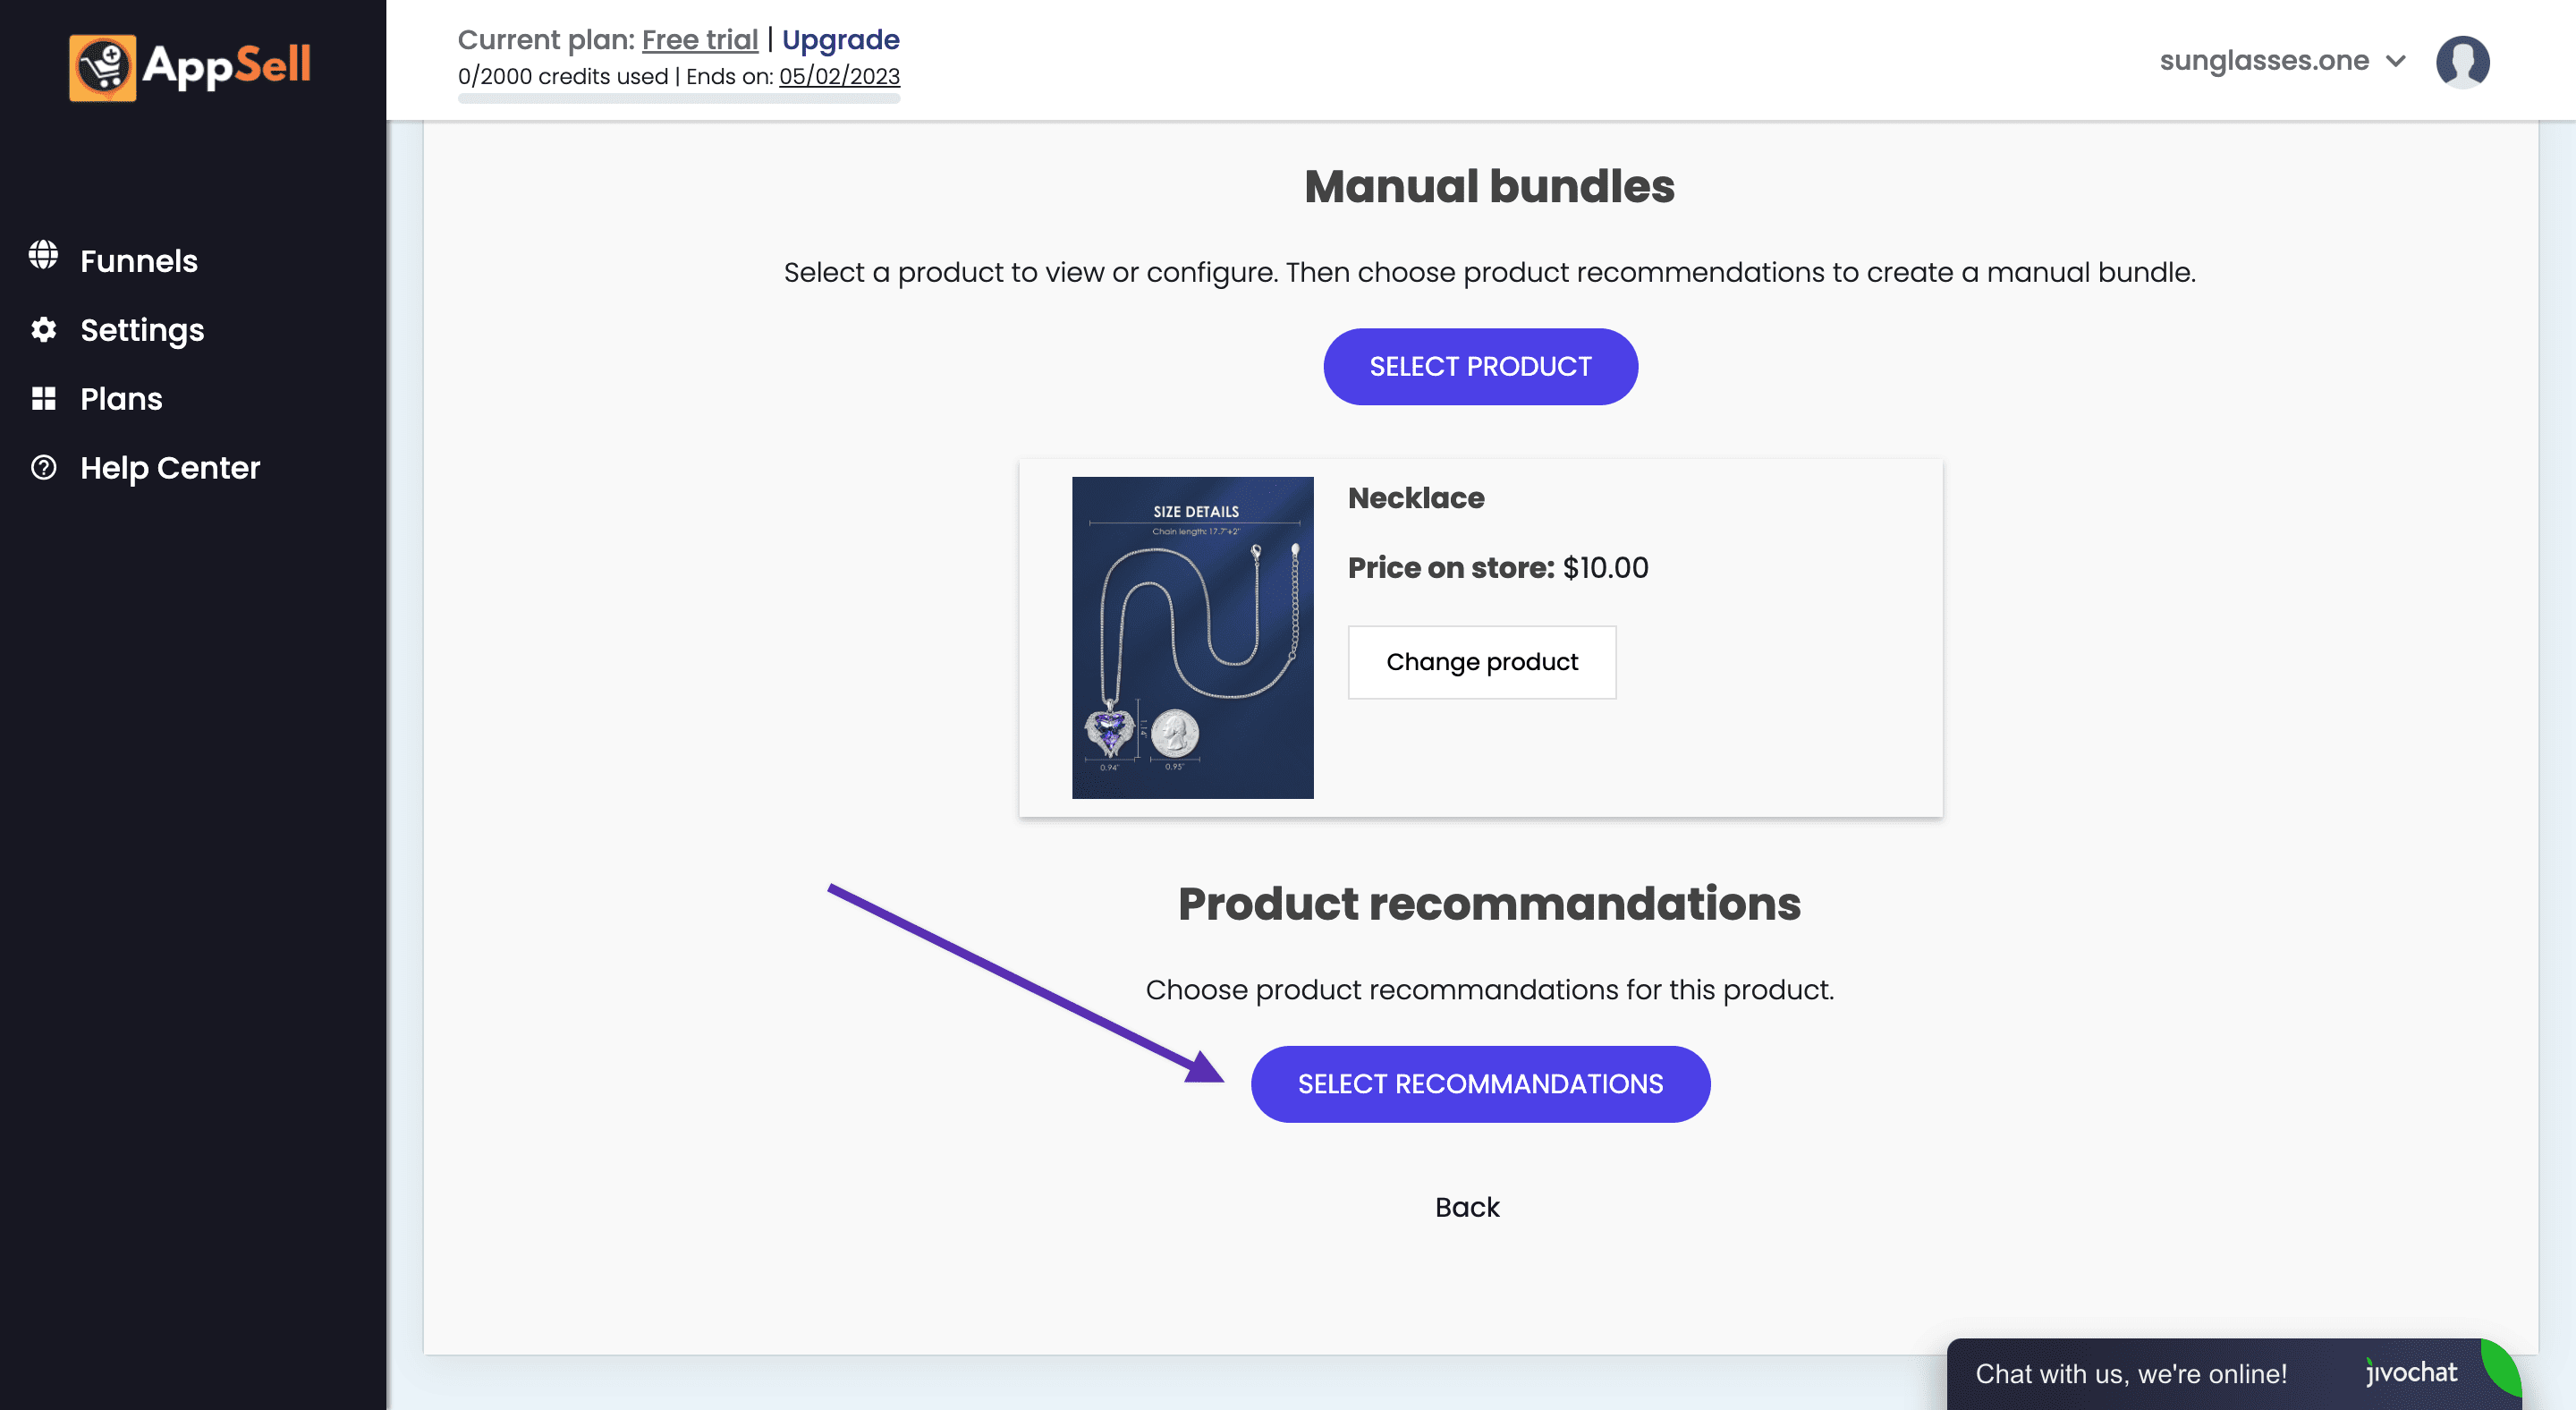Click the Back link
This screenshot has height=1410, width=2576.
1467,1207
